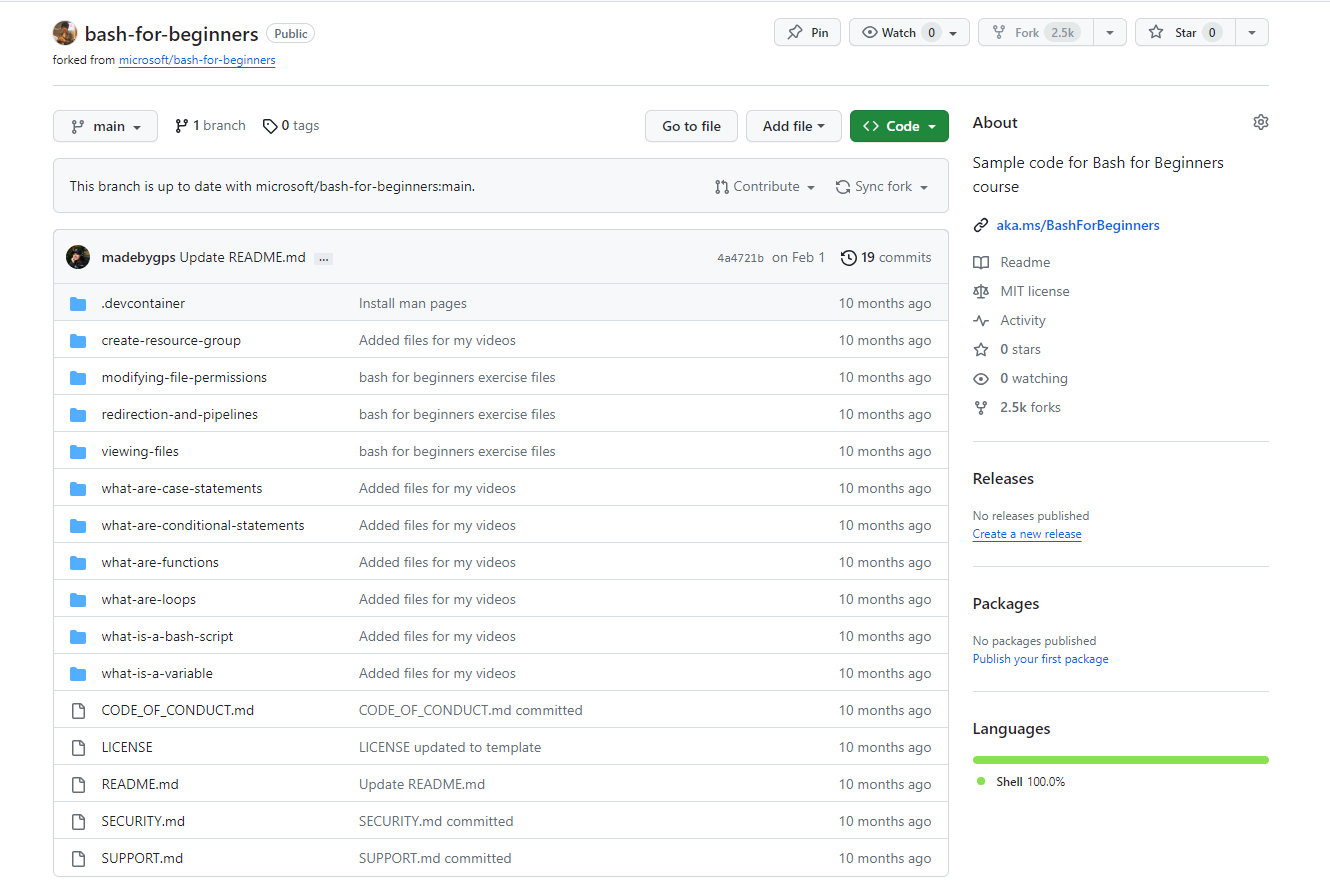The height and width of the screenshot is (884, 1330).
Task: Open the Install man pages commit message
Action: pyautogui.click(x=413, y=303)
